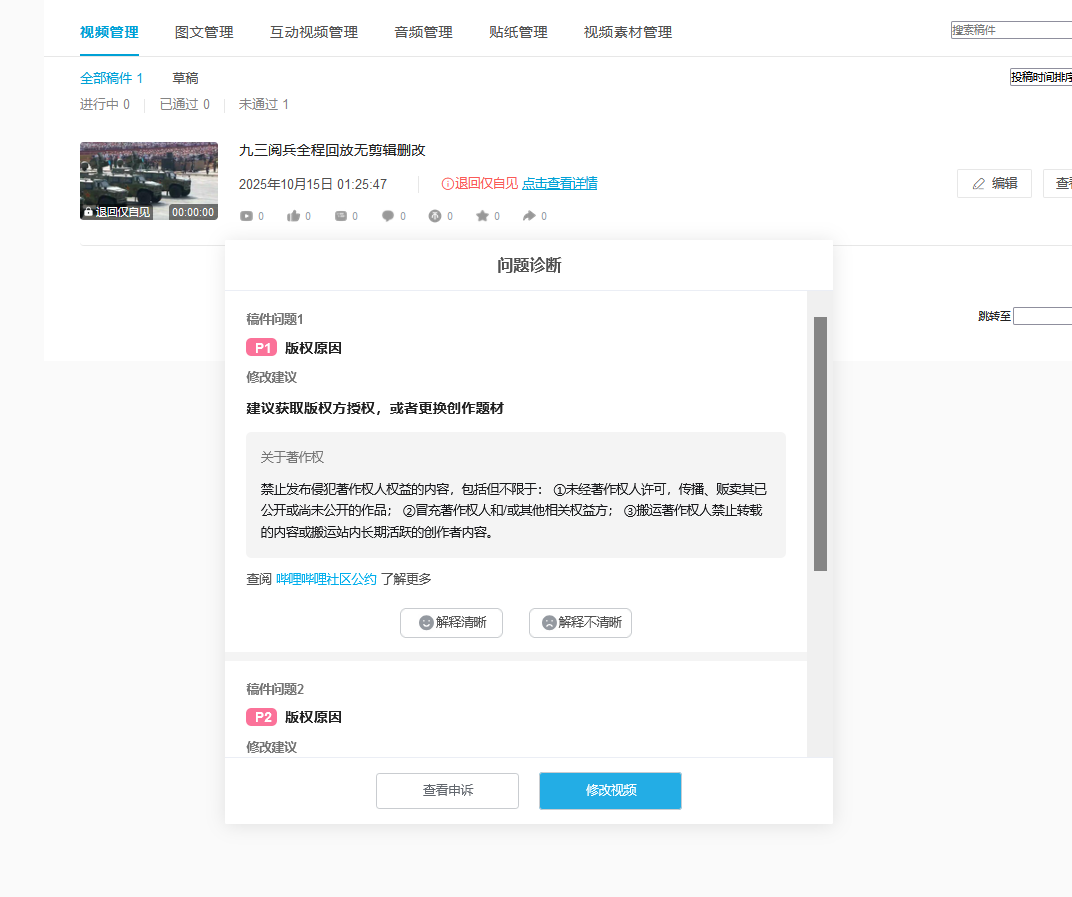Select the 草稿 drafts filter
The height and width of the screenshot is (897, 1072).
pos(185,78)
